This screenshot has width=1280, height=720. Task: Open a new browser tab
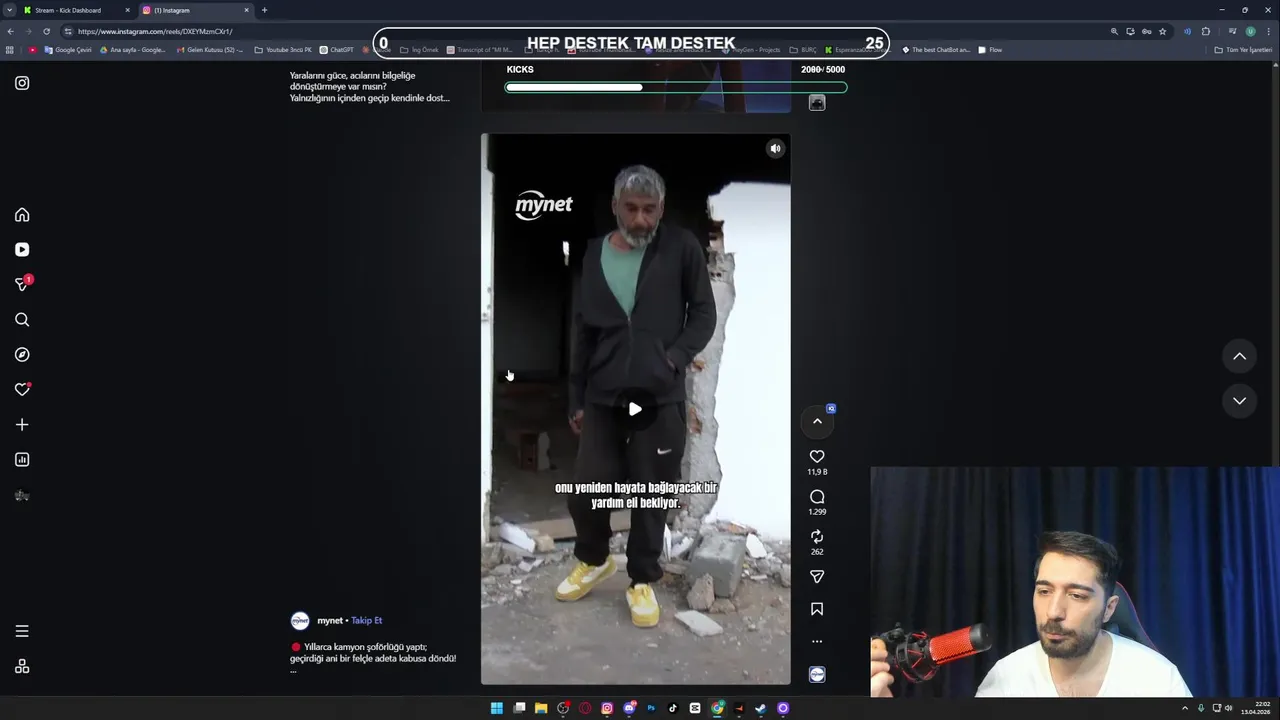coord(264,10)
